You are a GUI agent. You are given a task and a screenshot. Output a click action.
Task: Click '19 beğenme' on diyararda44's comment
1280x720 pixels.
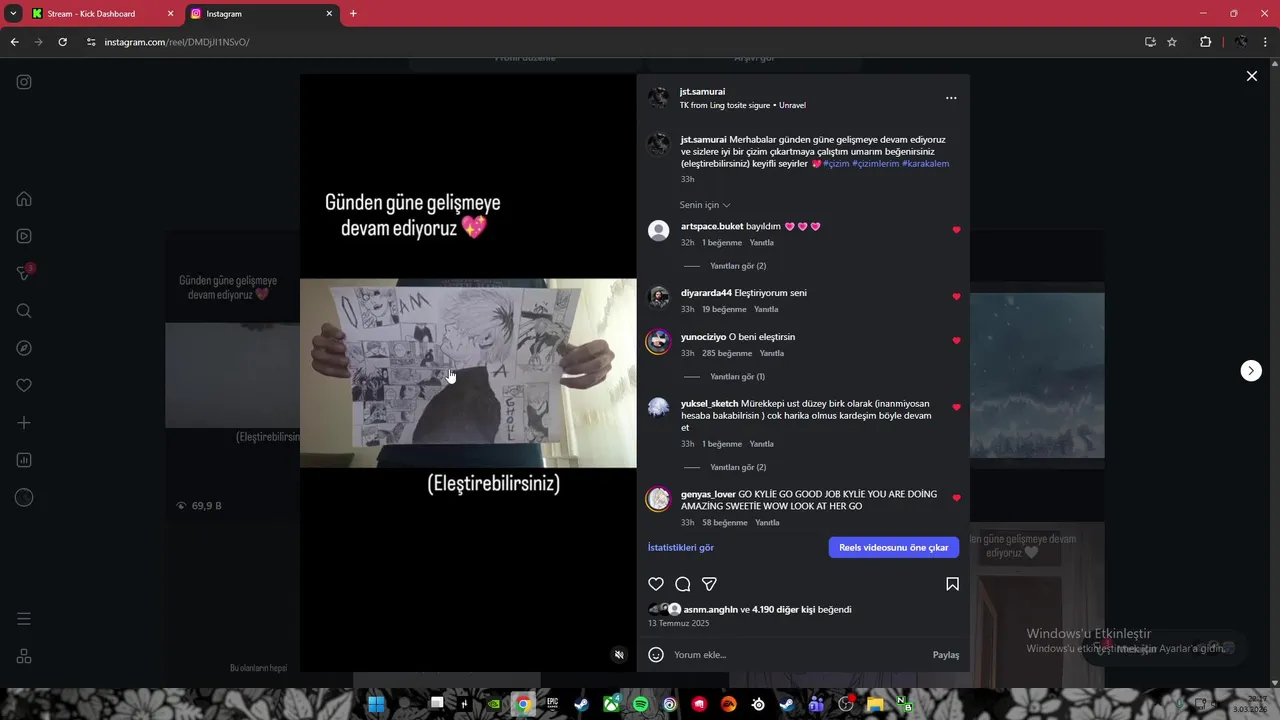[x=724, y=310]
